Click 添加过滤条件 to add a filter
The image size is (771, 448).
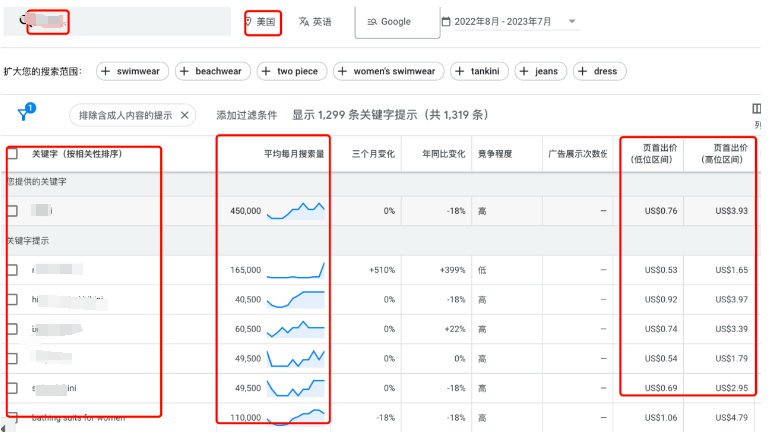[246, 115]
